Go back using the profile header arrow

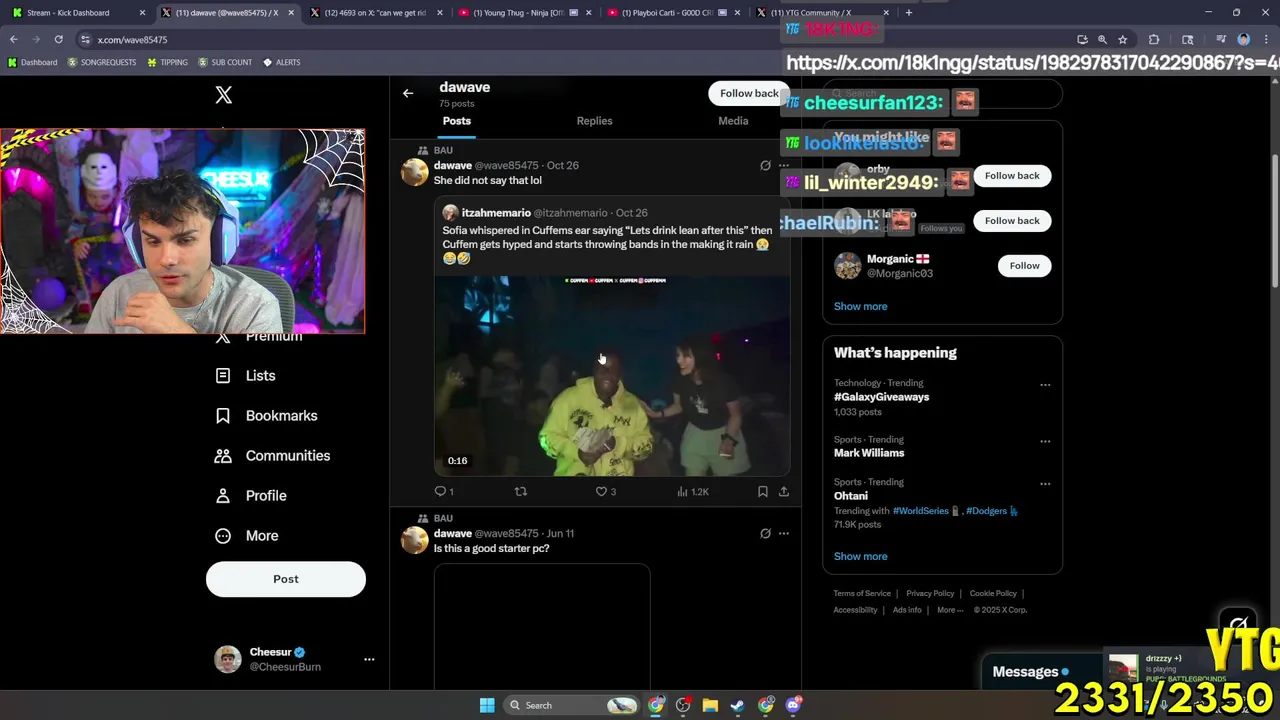pos(408,93)
